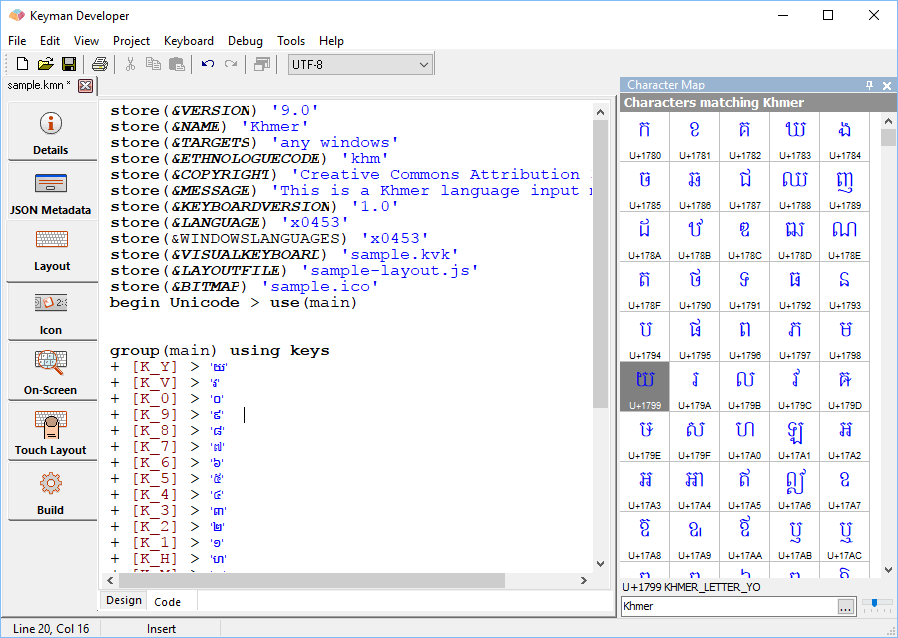Select character U+1791 in Character Map

745,287
